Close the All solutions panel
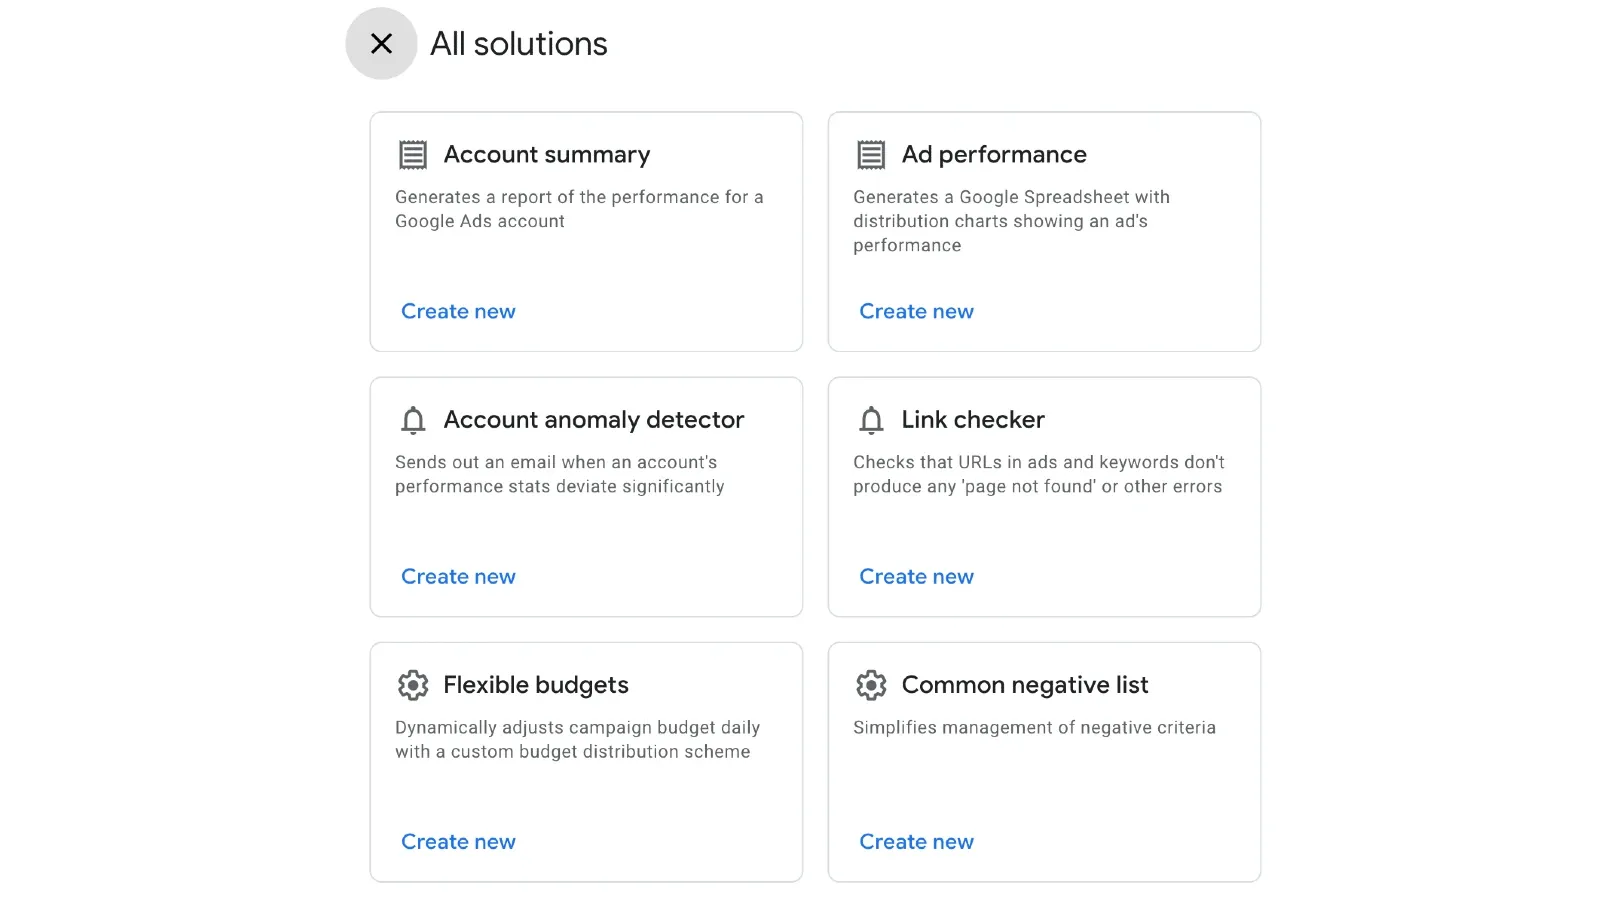Screen dimensions: 1600x900 click(x=381, y=43)
